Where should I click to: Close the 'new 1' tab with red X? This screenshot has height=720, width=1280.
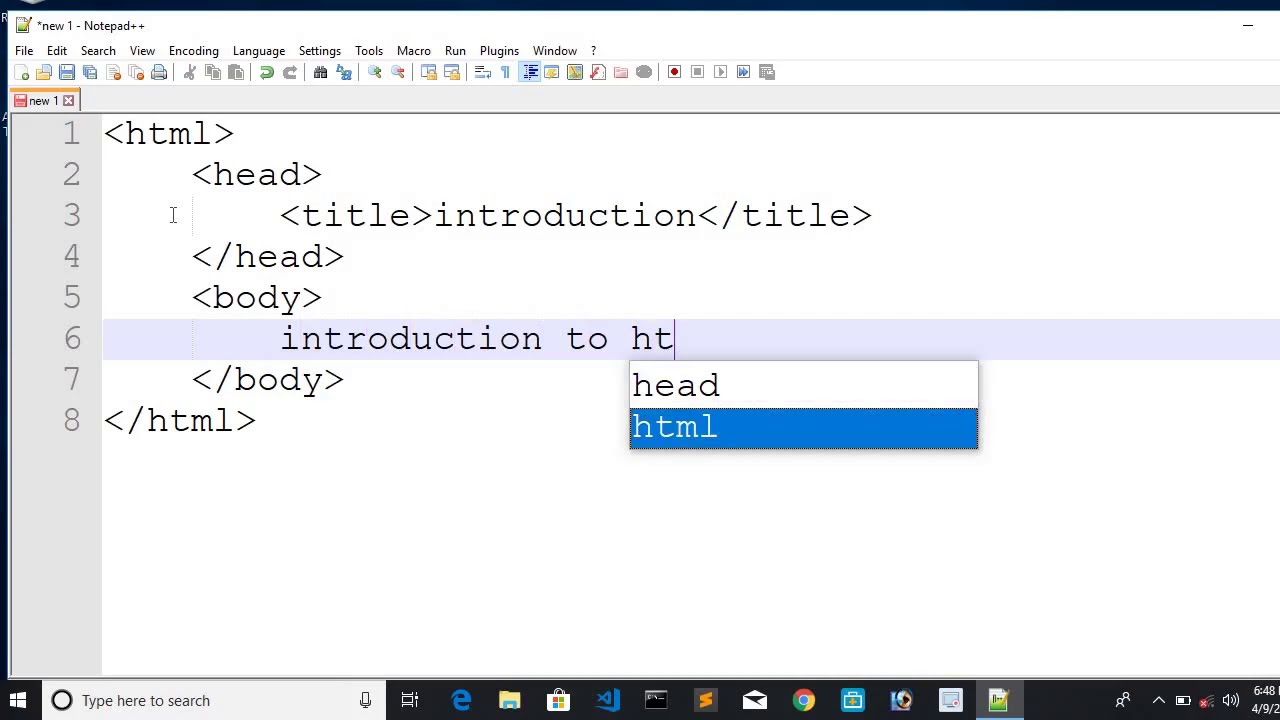(68, 101)
